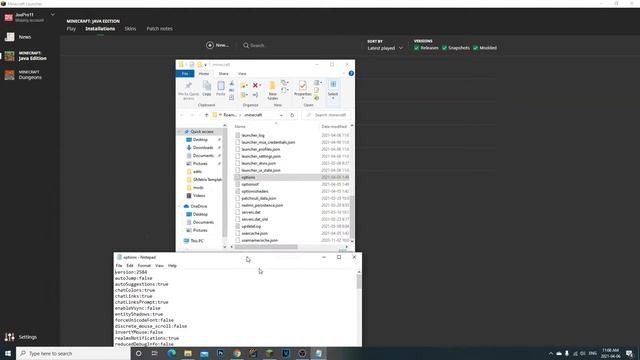Click the Date modified column header

334,127
